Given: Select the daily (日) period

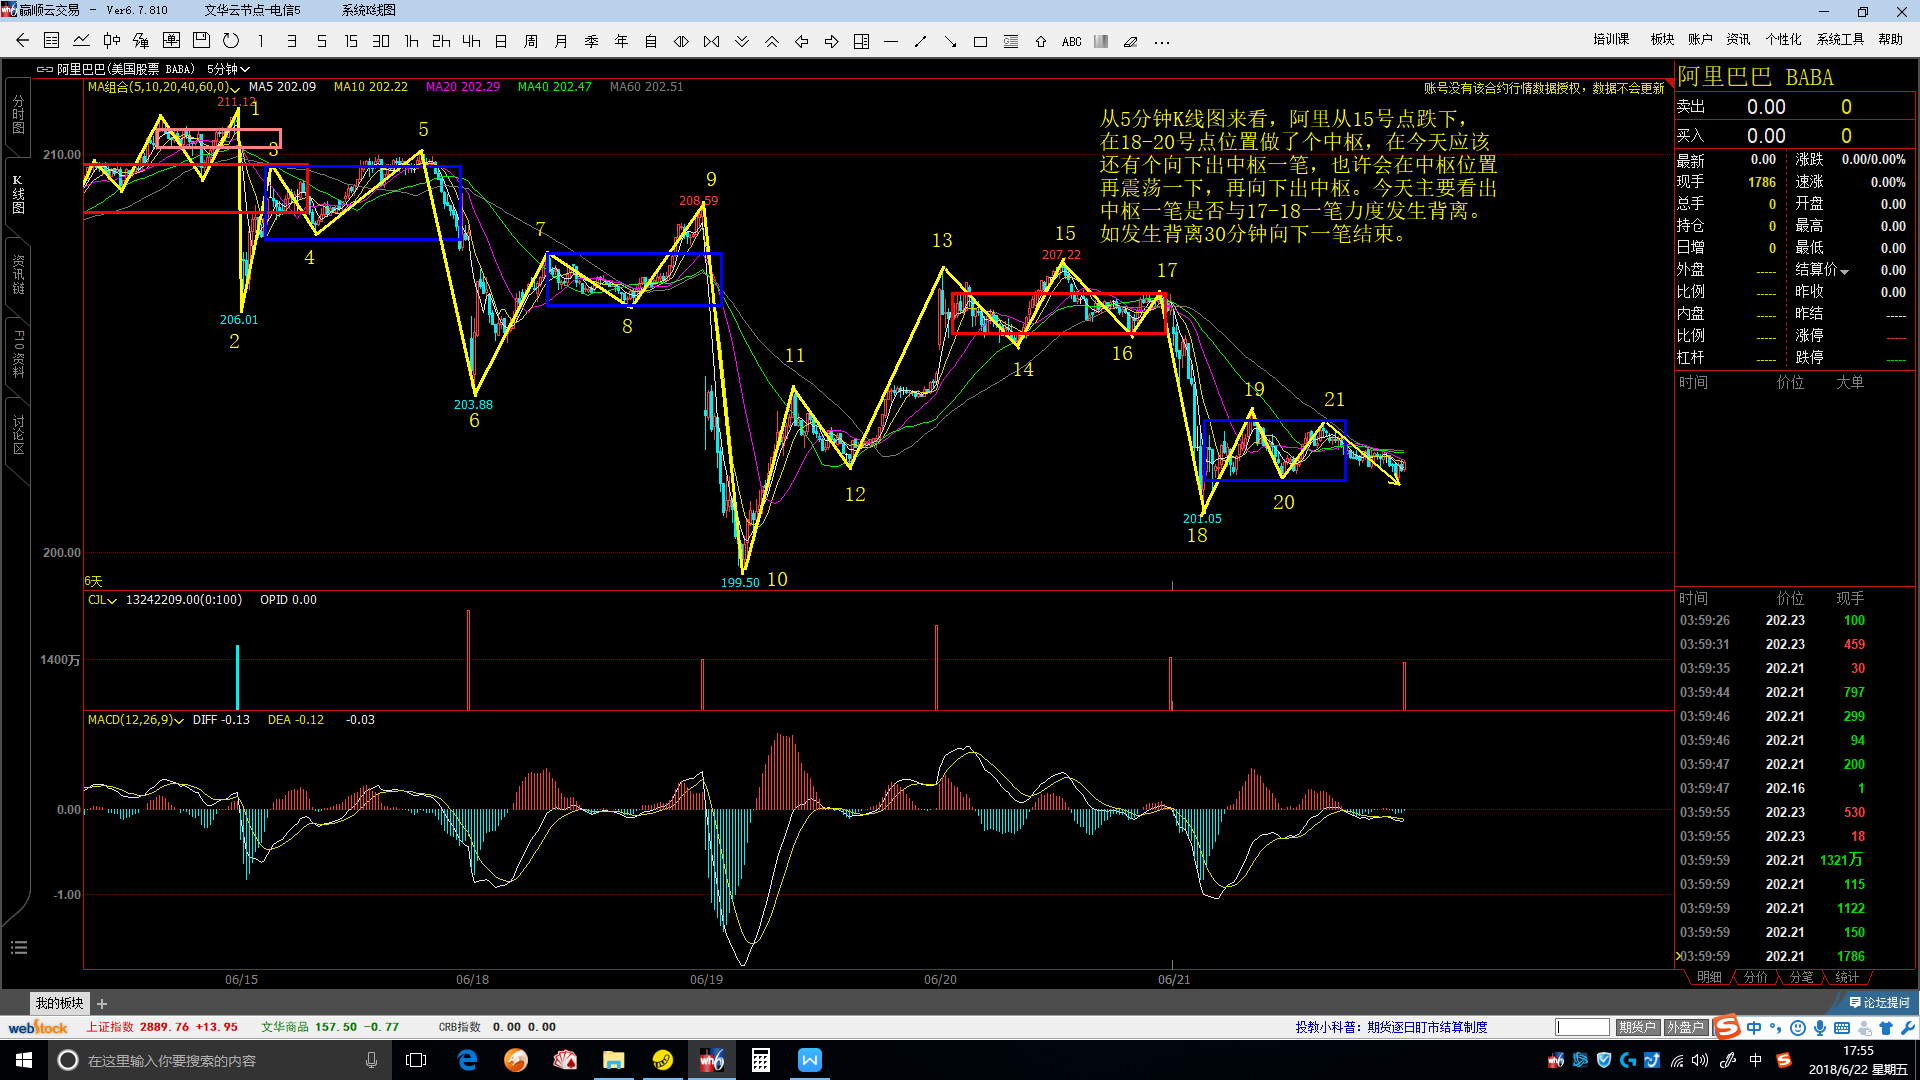Looking at the screenshot, I should (x=501, y=41).
